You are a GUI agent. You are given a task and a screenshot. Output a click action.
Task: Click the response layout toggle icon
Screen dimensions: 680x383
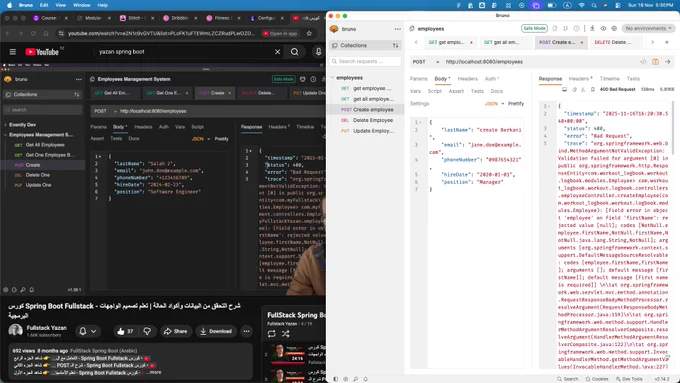(564, 89)
